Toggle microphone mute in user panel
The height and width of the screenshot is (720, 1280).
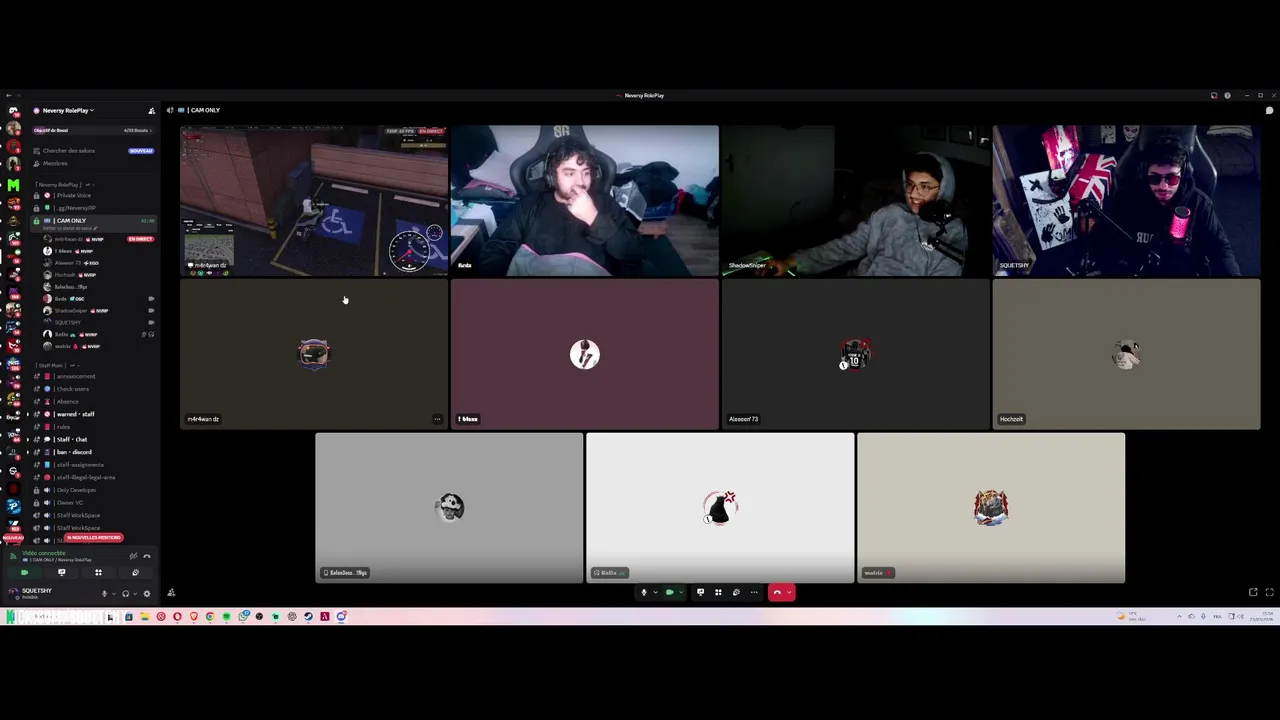point(104,593)
